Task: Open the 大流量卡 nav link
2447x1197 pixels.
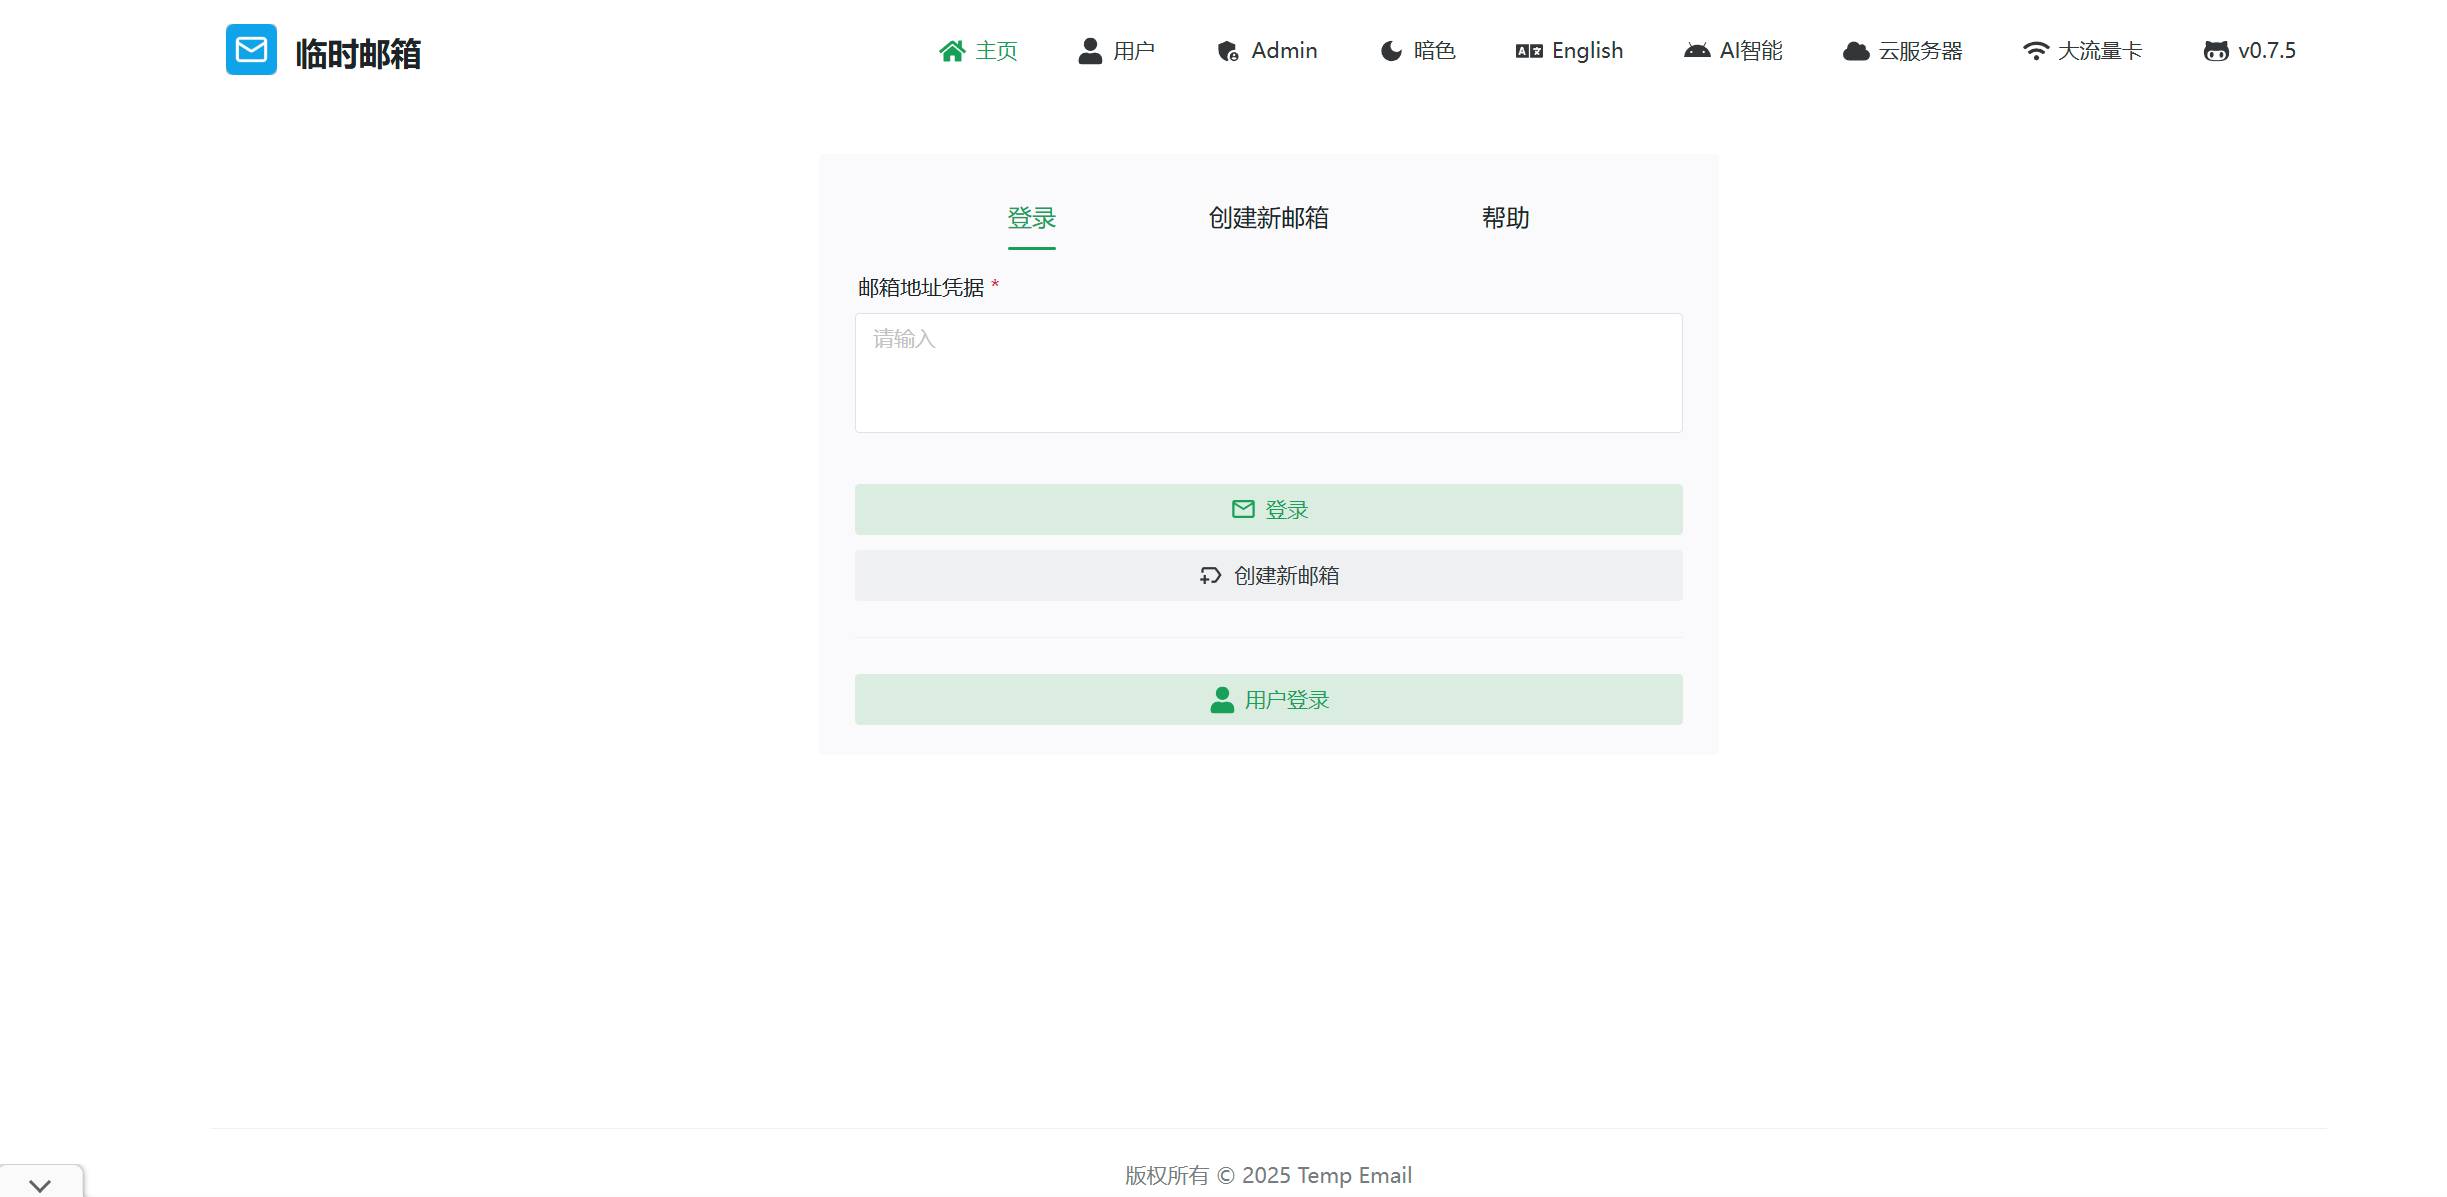Action: tap(2082, 51)
